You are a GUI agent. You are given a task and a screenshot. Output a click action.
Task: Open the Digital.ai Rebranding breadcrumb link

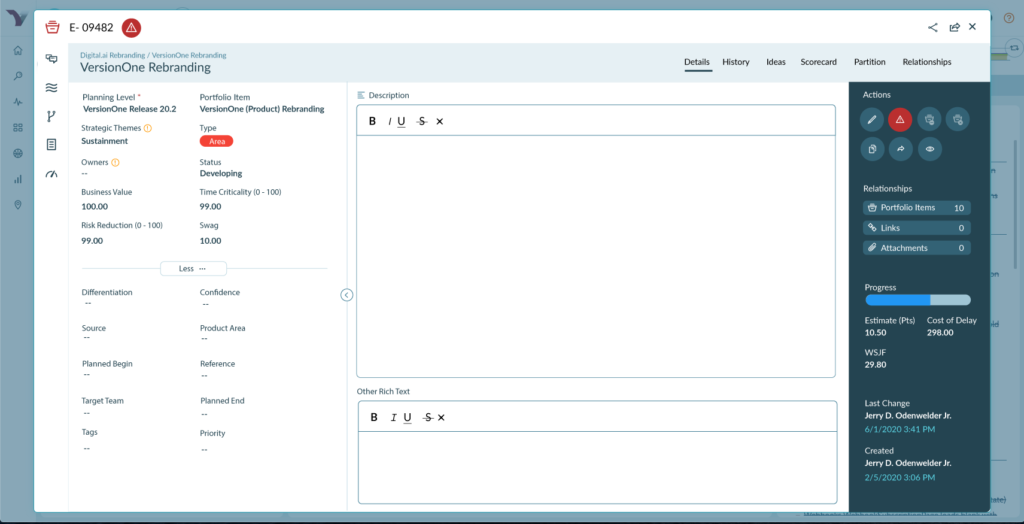(x=114, y=55)
